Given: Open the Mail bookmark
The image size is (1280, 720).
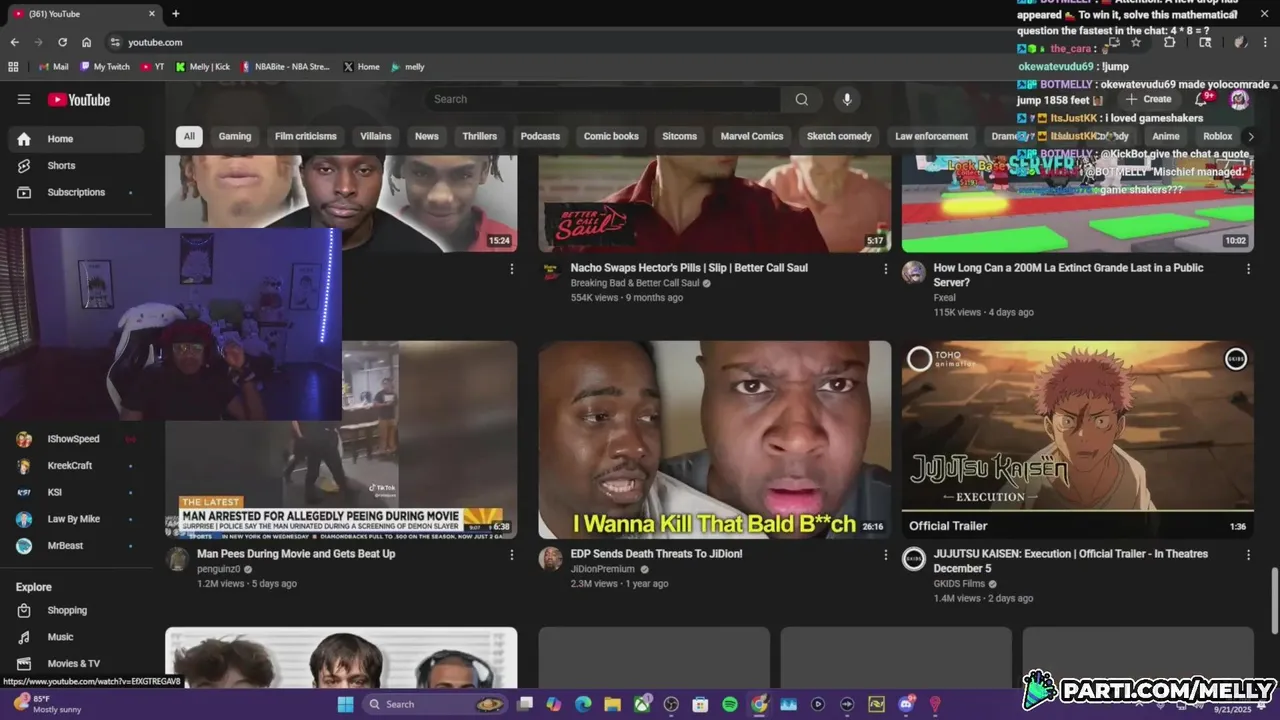Looking at the screenshot, I should tap(54, 67).
